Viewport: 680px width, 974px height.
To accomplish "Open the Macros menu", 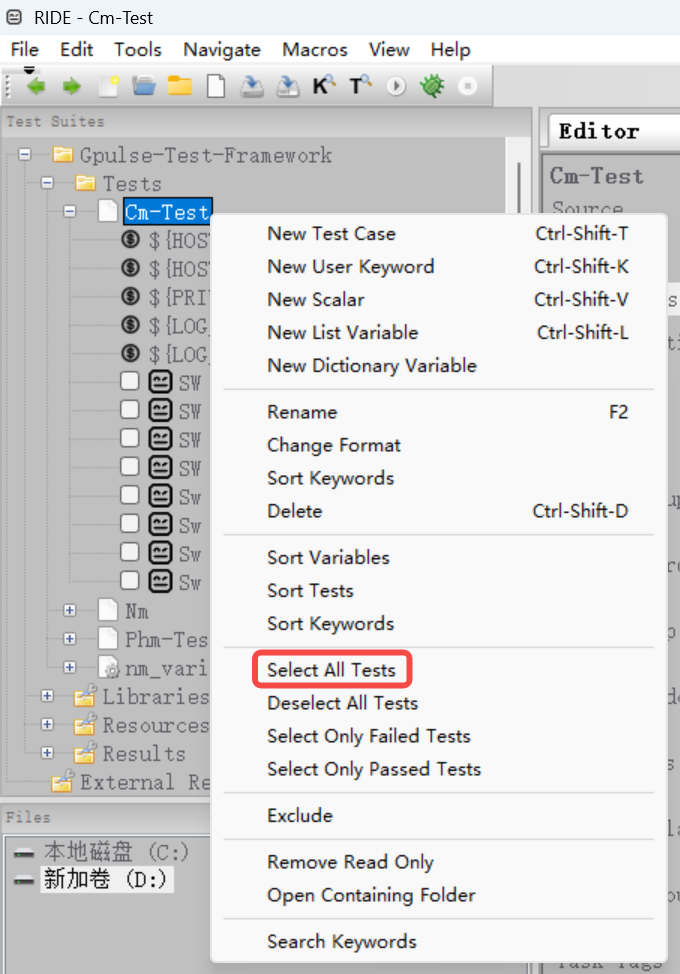I will 314,49.
